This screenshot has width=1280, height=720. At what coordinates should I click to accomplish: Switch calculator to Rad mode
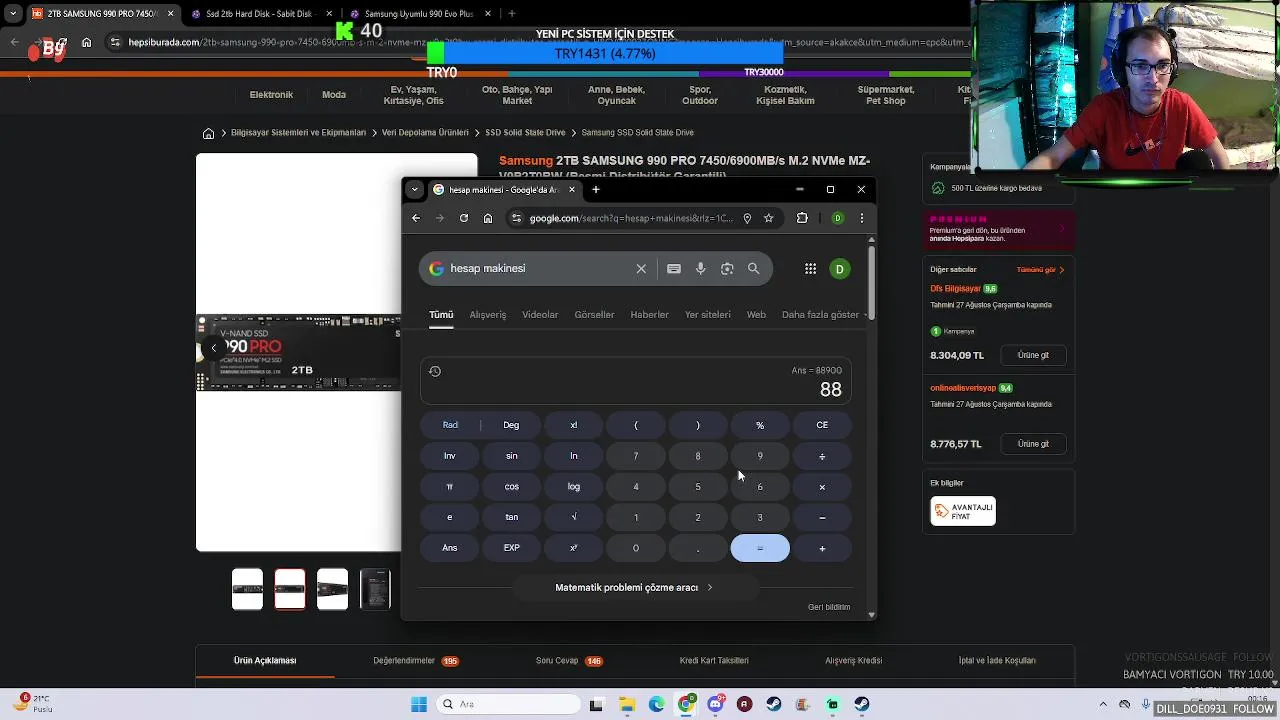coord(450,425)
